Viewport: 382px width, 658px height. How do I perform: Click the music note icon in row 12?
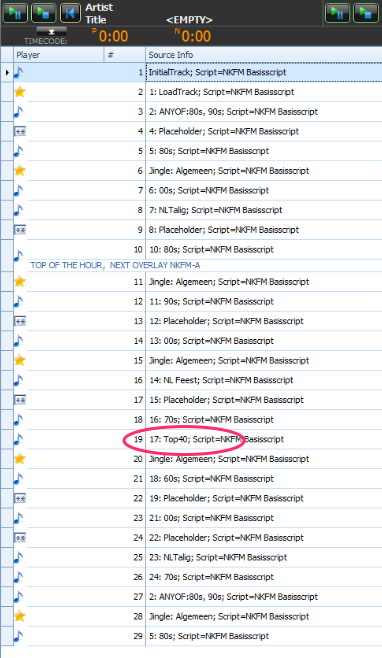click(x=19, y=301)
